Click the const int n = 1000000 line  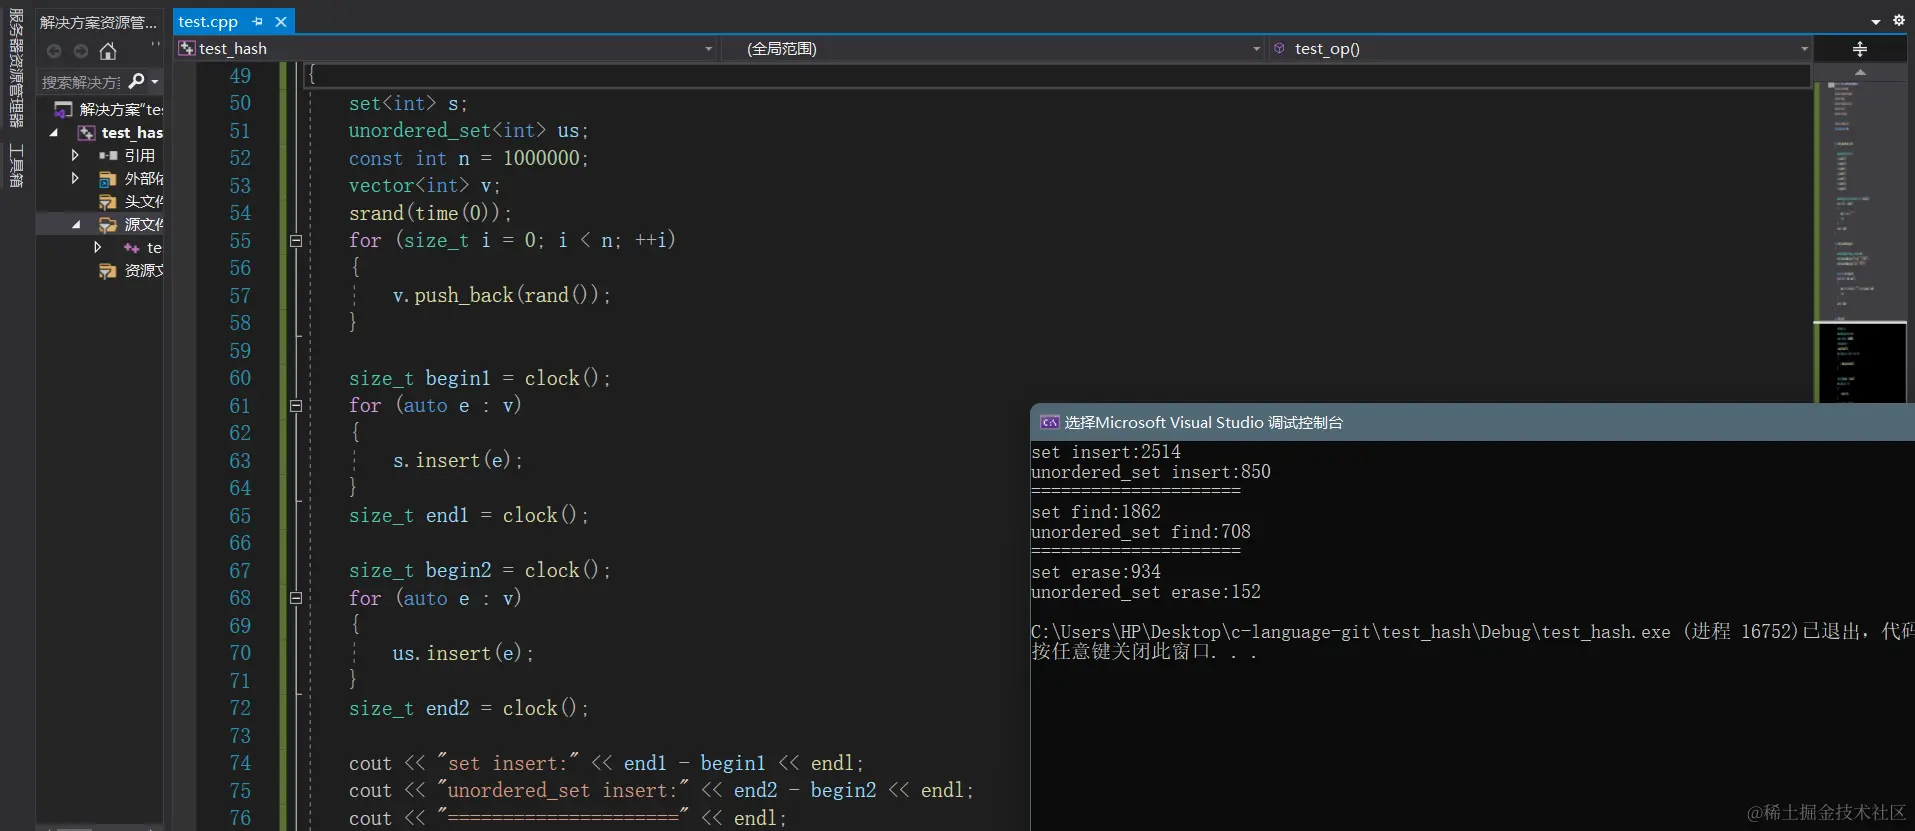(x=468, y=158)
